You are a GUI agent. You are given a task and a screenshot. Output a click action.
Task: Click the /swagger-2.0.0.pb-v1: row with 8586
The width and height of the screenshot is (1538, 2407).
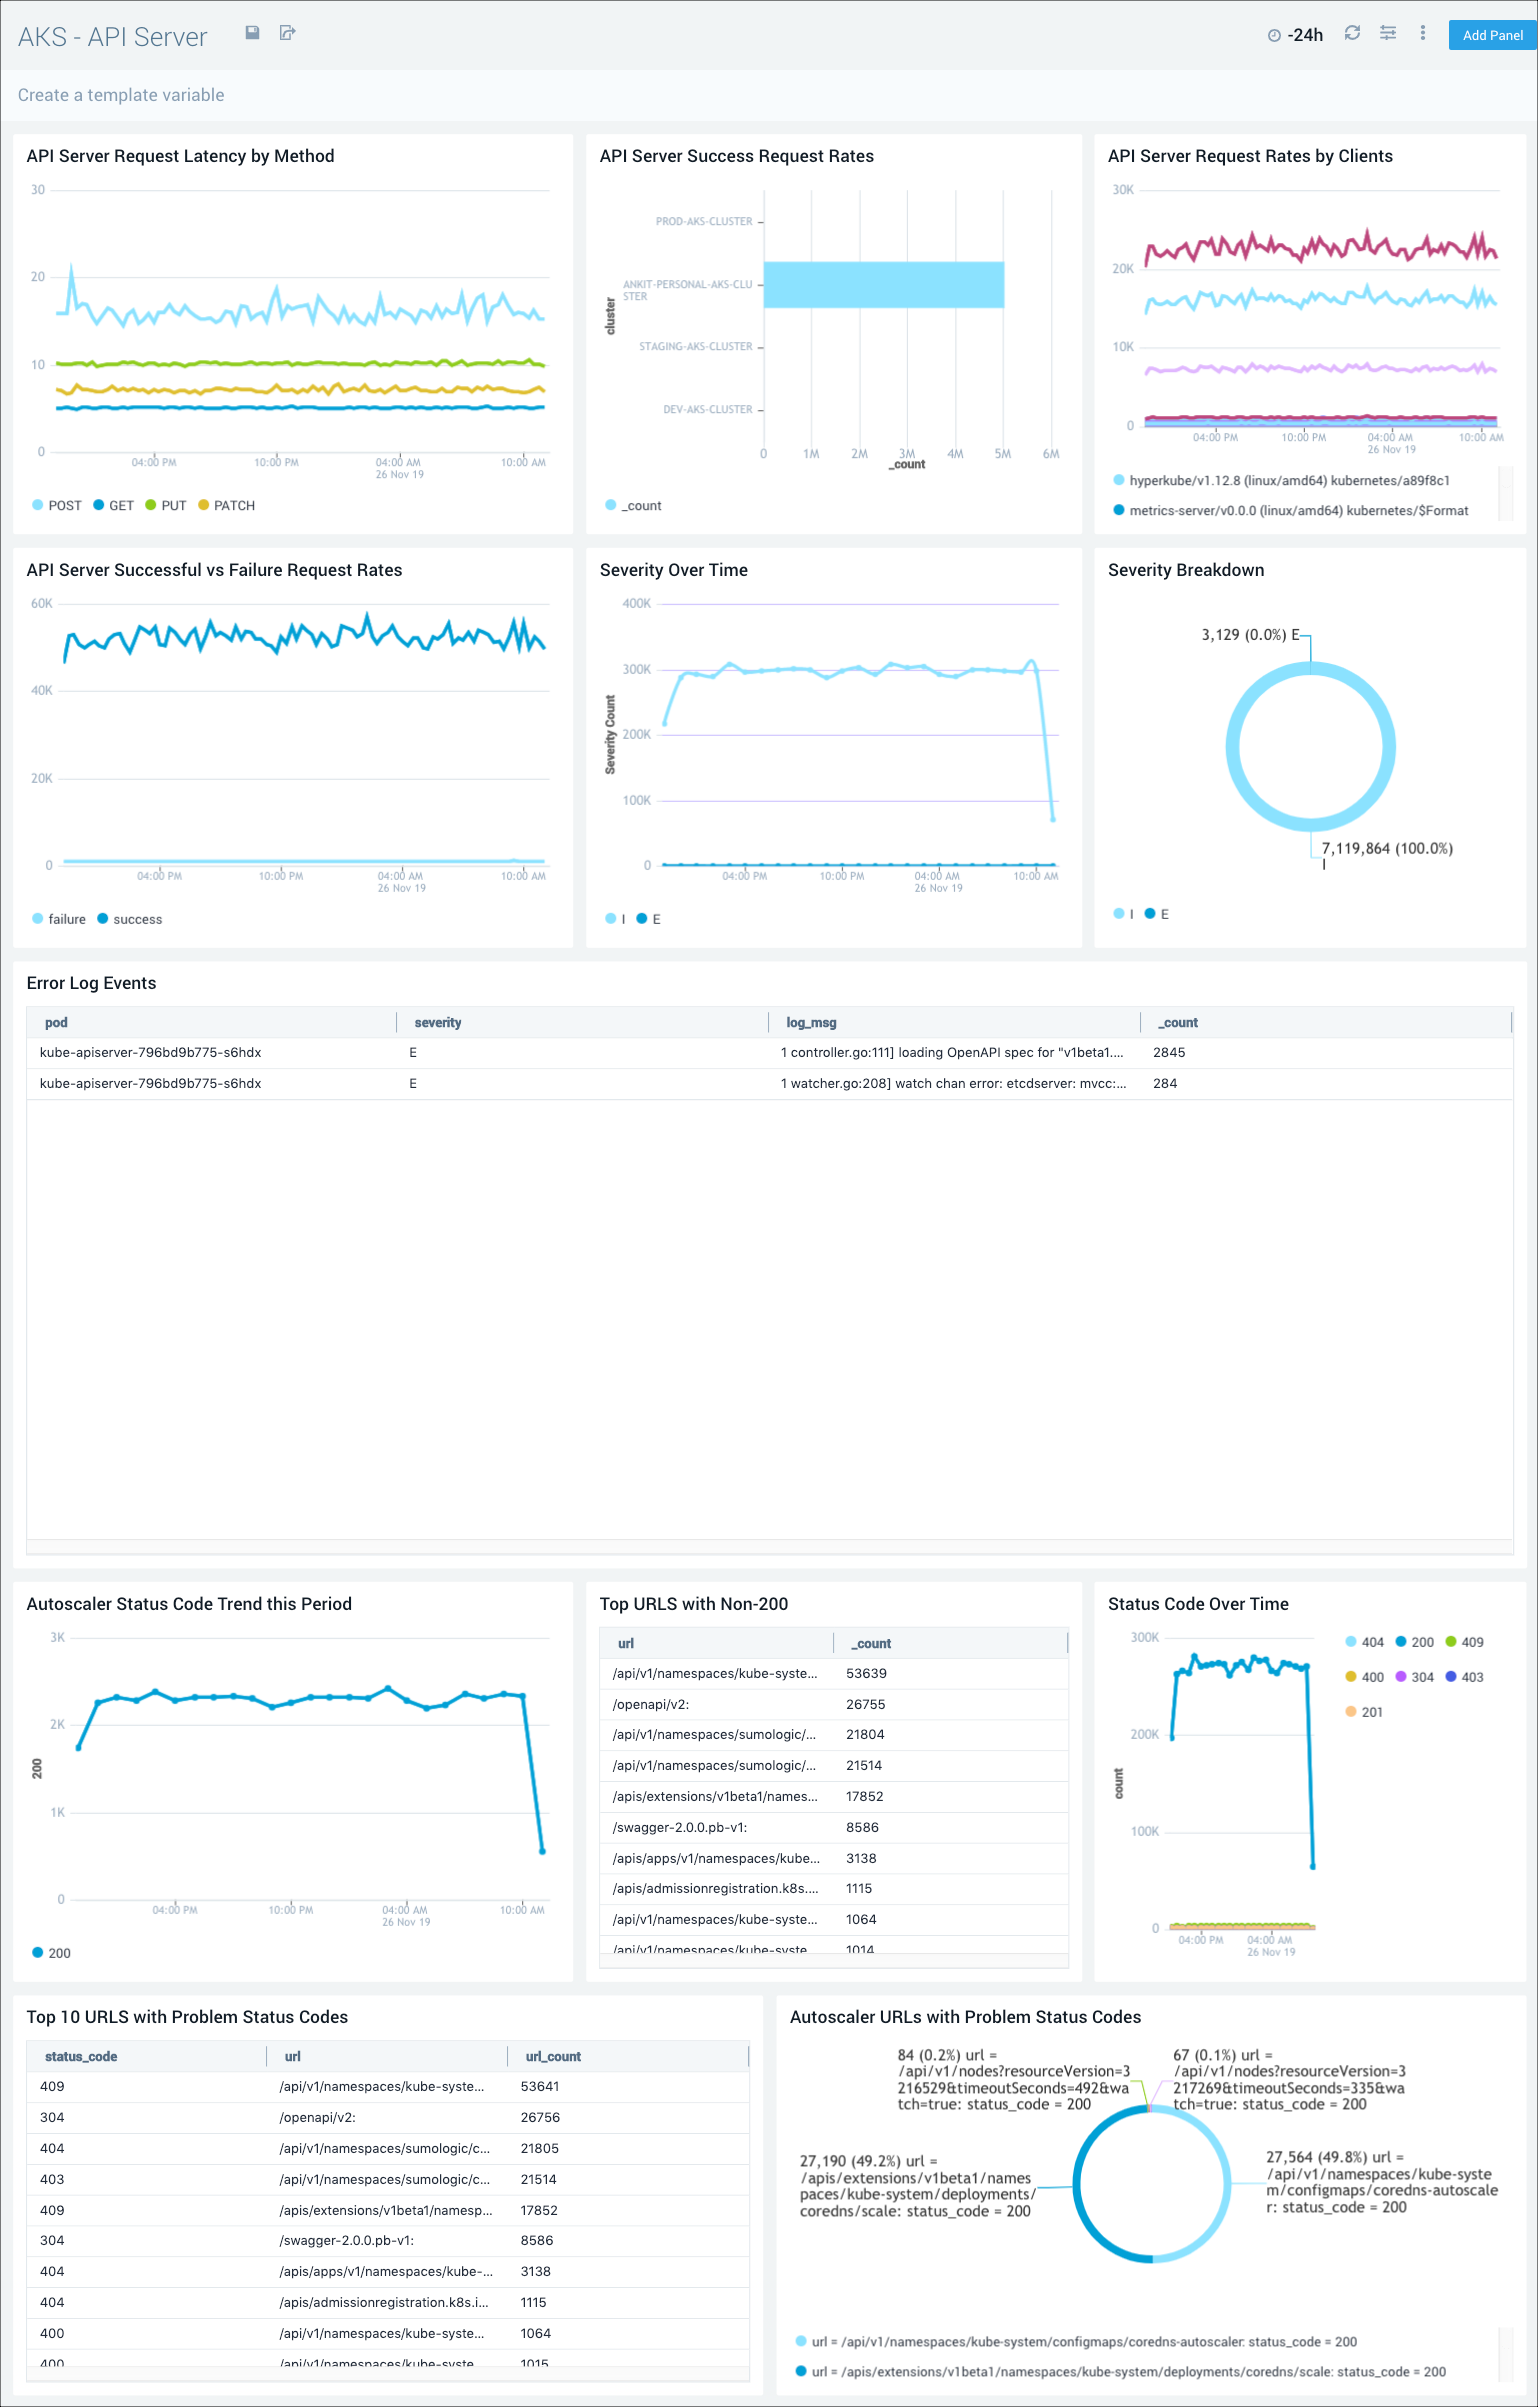pyautogui.click(x=834, y=1827)
